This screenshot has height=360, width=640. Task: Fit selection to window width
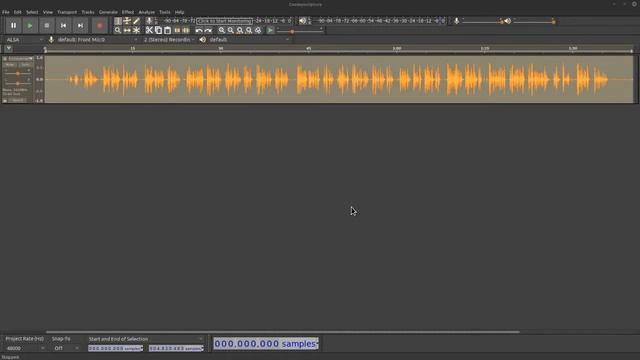(240, 30)
